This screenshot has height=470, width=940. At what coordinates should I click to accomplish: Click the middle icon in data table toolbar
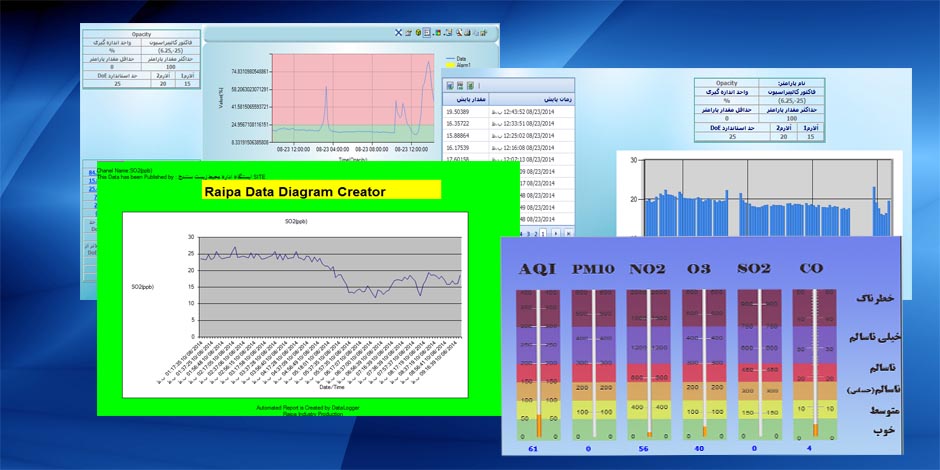pyautogui.click(x=460, y=86)
